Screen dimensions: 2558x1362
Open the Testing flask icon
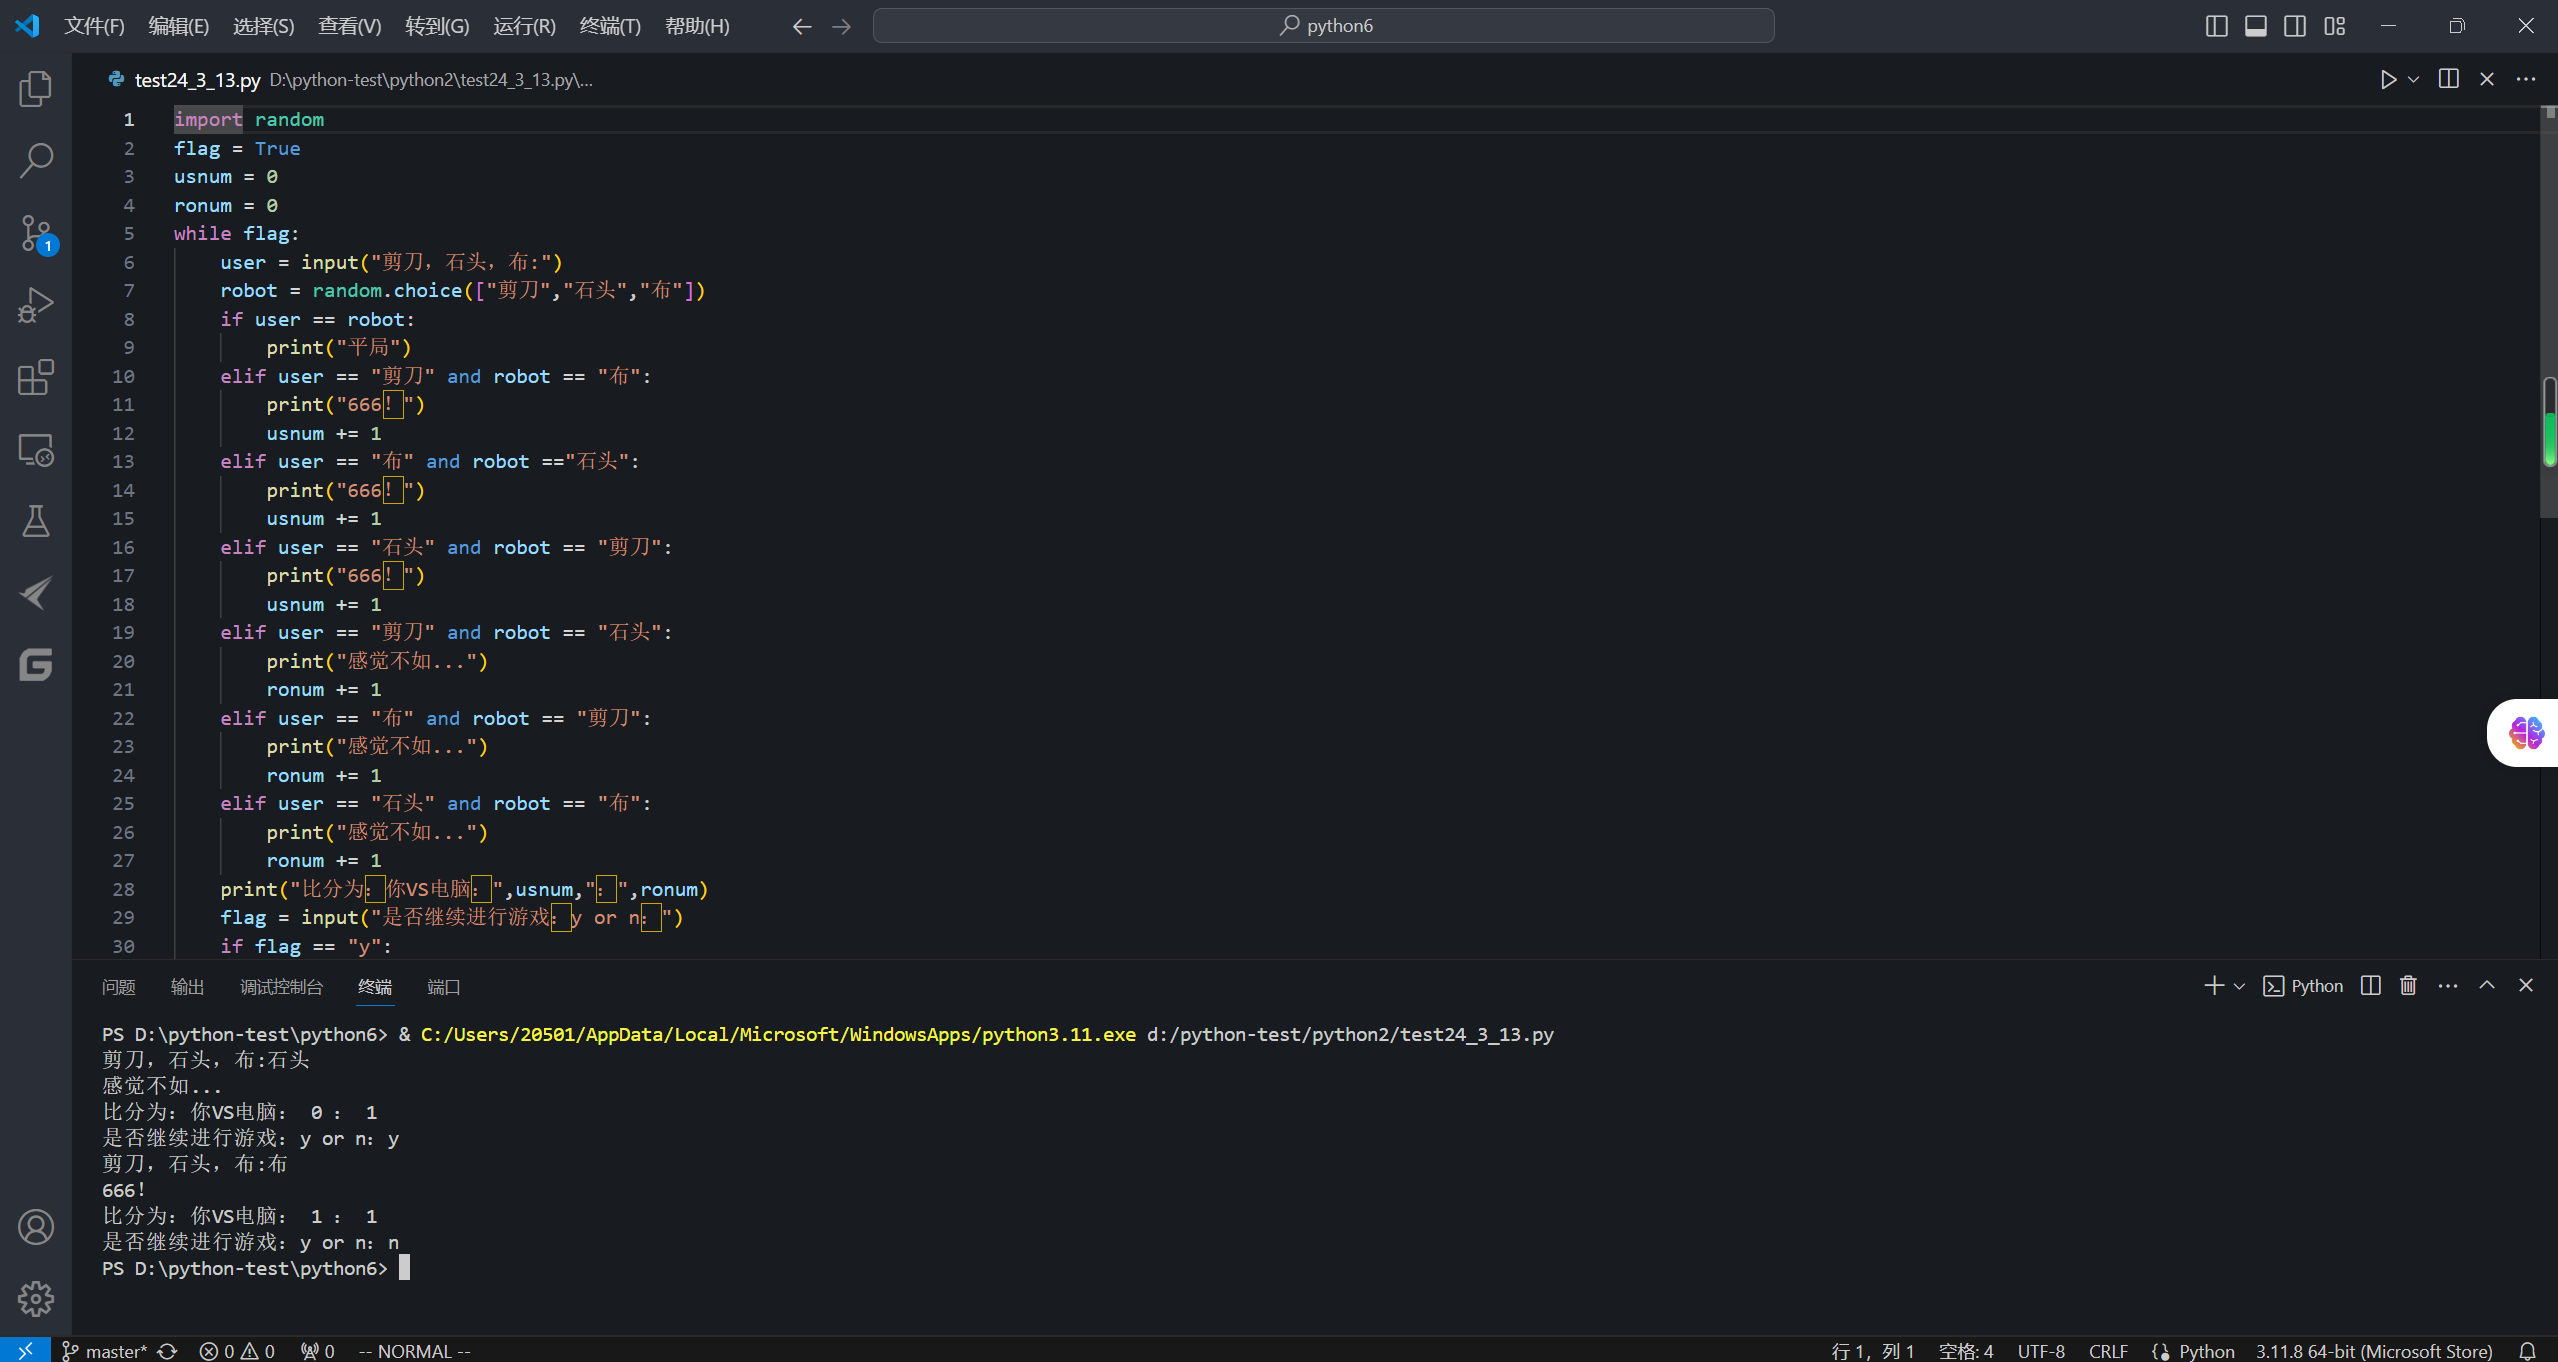tap(36, 521)
